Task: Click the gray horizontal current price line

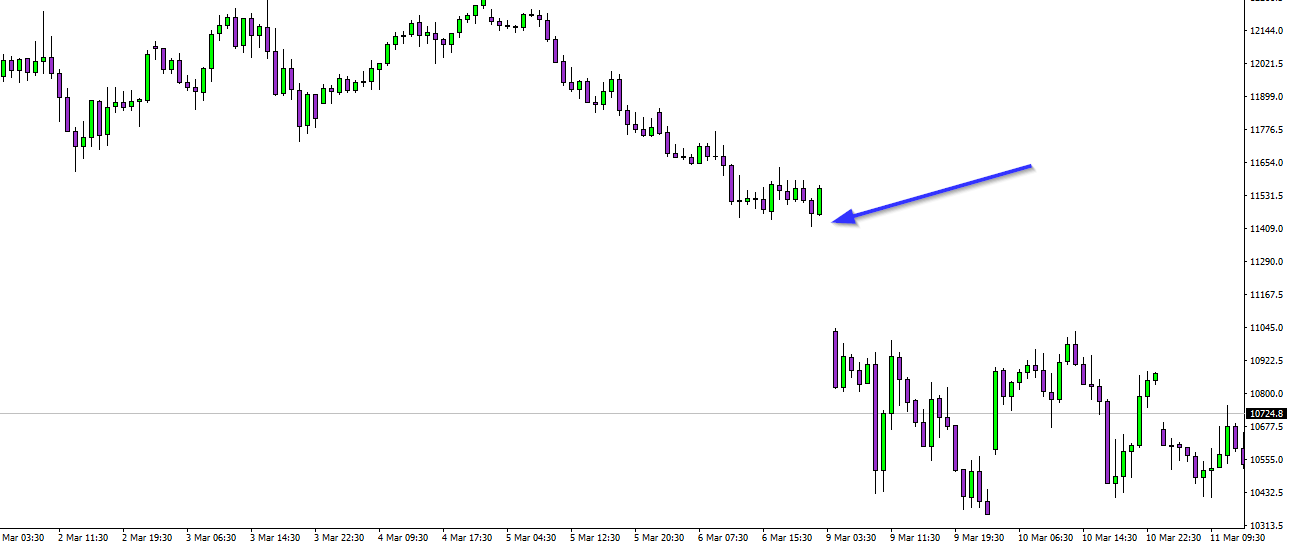Action: coord(600,413)
